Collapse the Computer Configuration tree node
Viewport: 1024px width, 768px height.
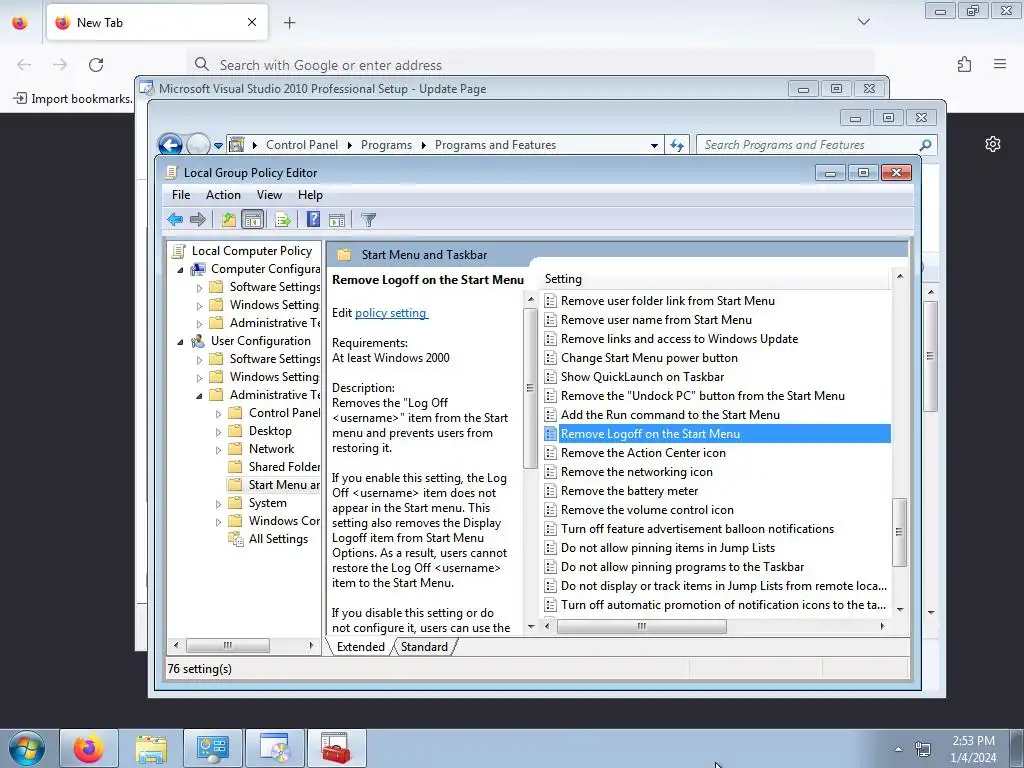click(181, 269)
